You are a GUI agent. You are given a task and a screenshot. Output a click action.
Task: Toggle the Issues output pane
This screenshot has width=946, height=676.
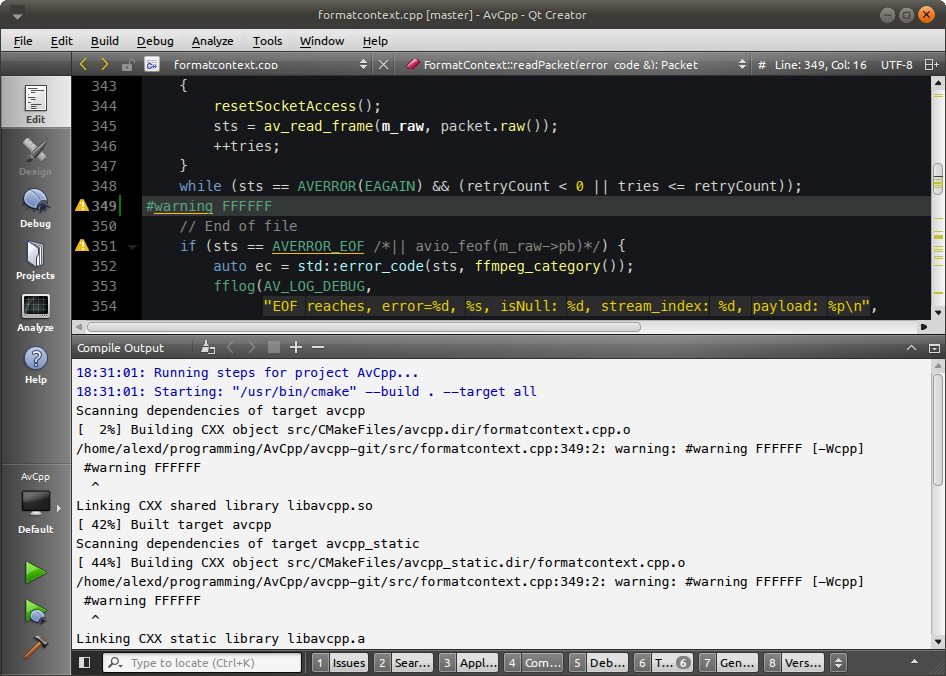[x=340, y=663]
